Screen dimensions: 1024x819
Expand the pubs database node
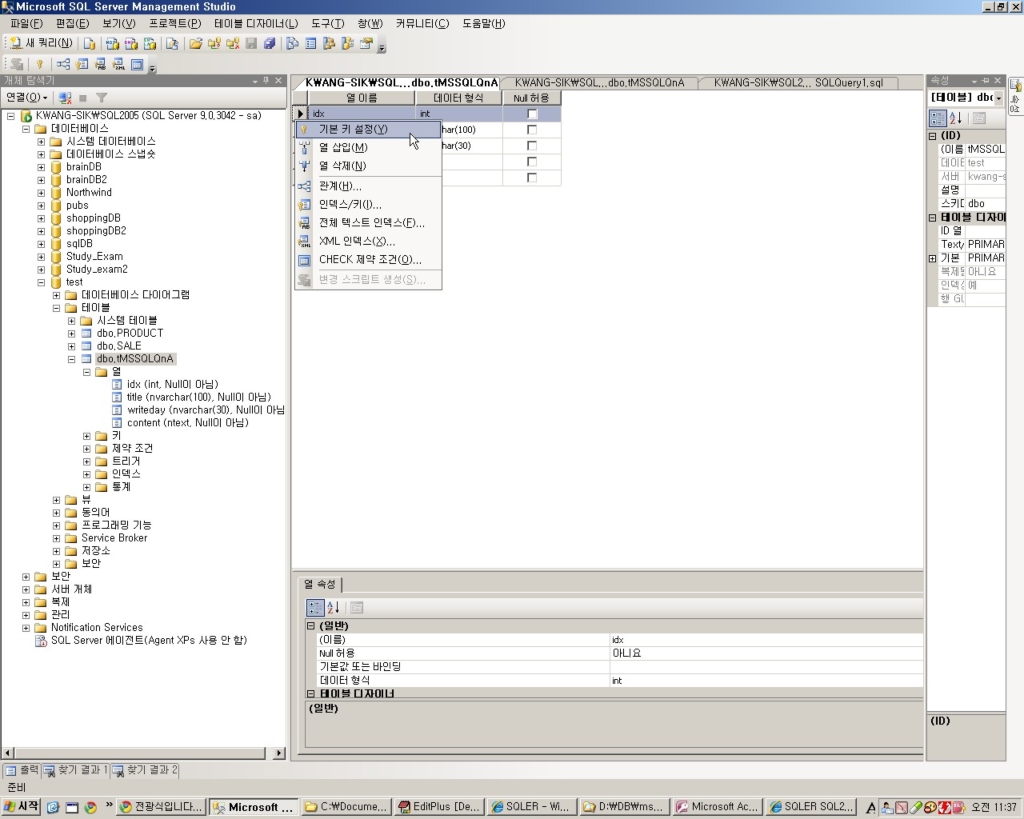point(41,205)
